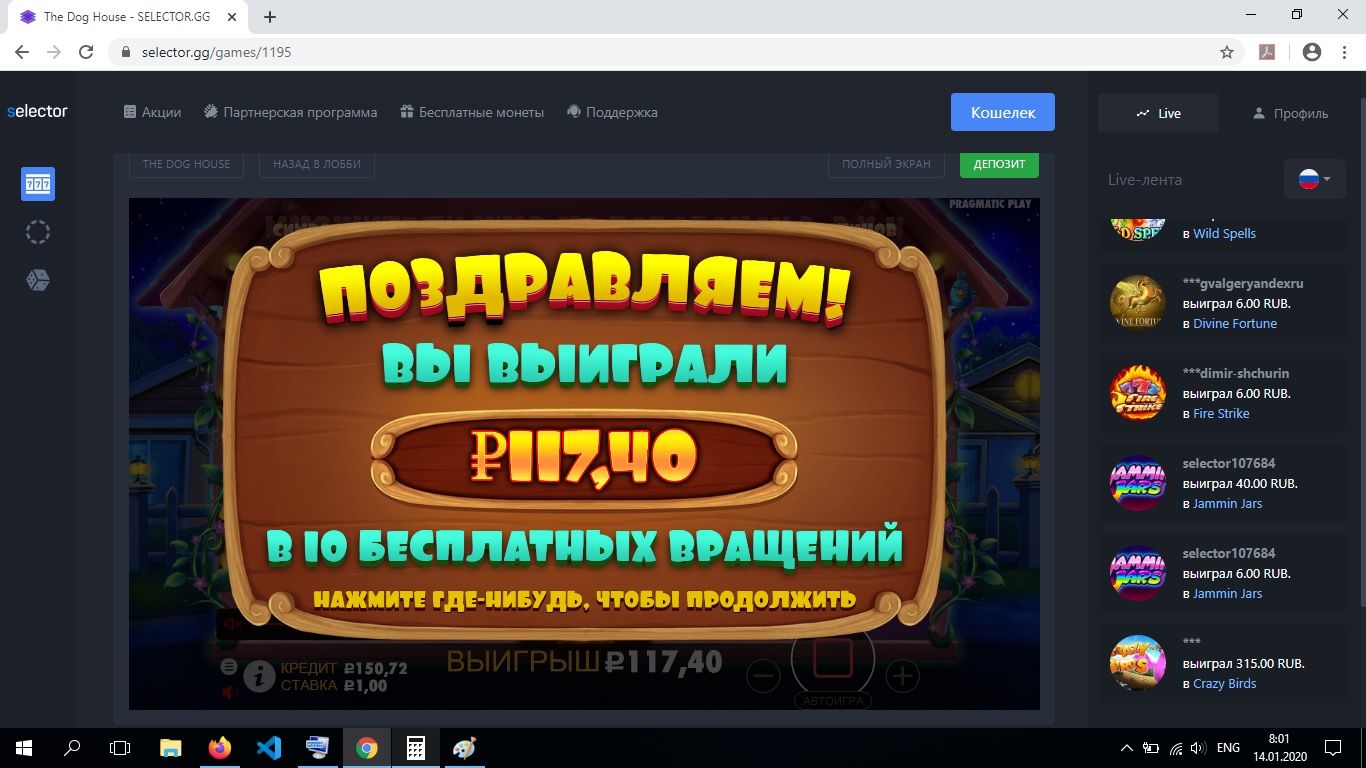Open File Explorer from the taskbar
This screenshot has height=768, width=1366.
tap(171, 748)
